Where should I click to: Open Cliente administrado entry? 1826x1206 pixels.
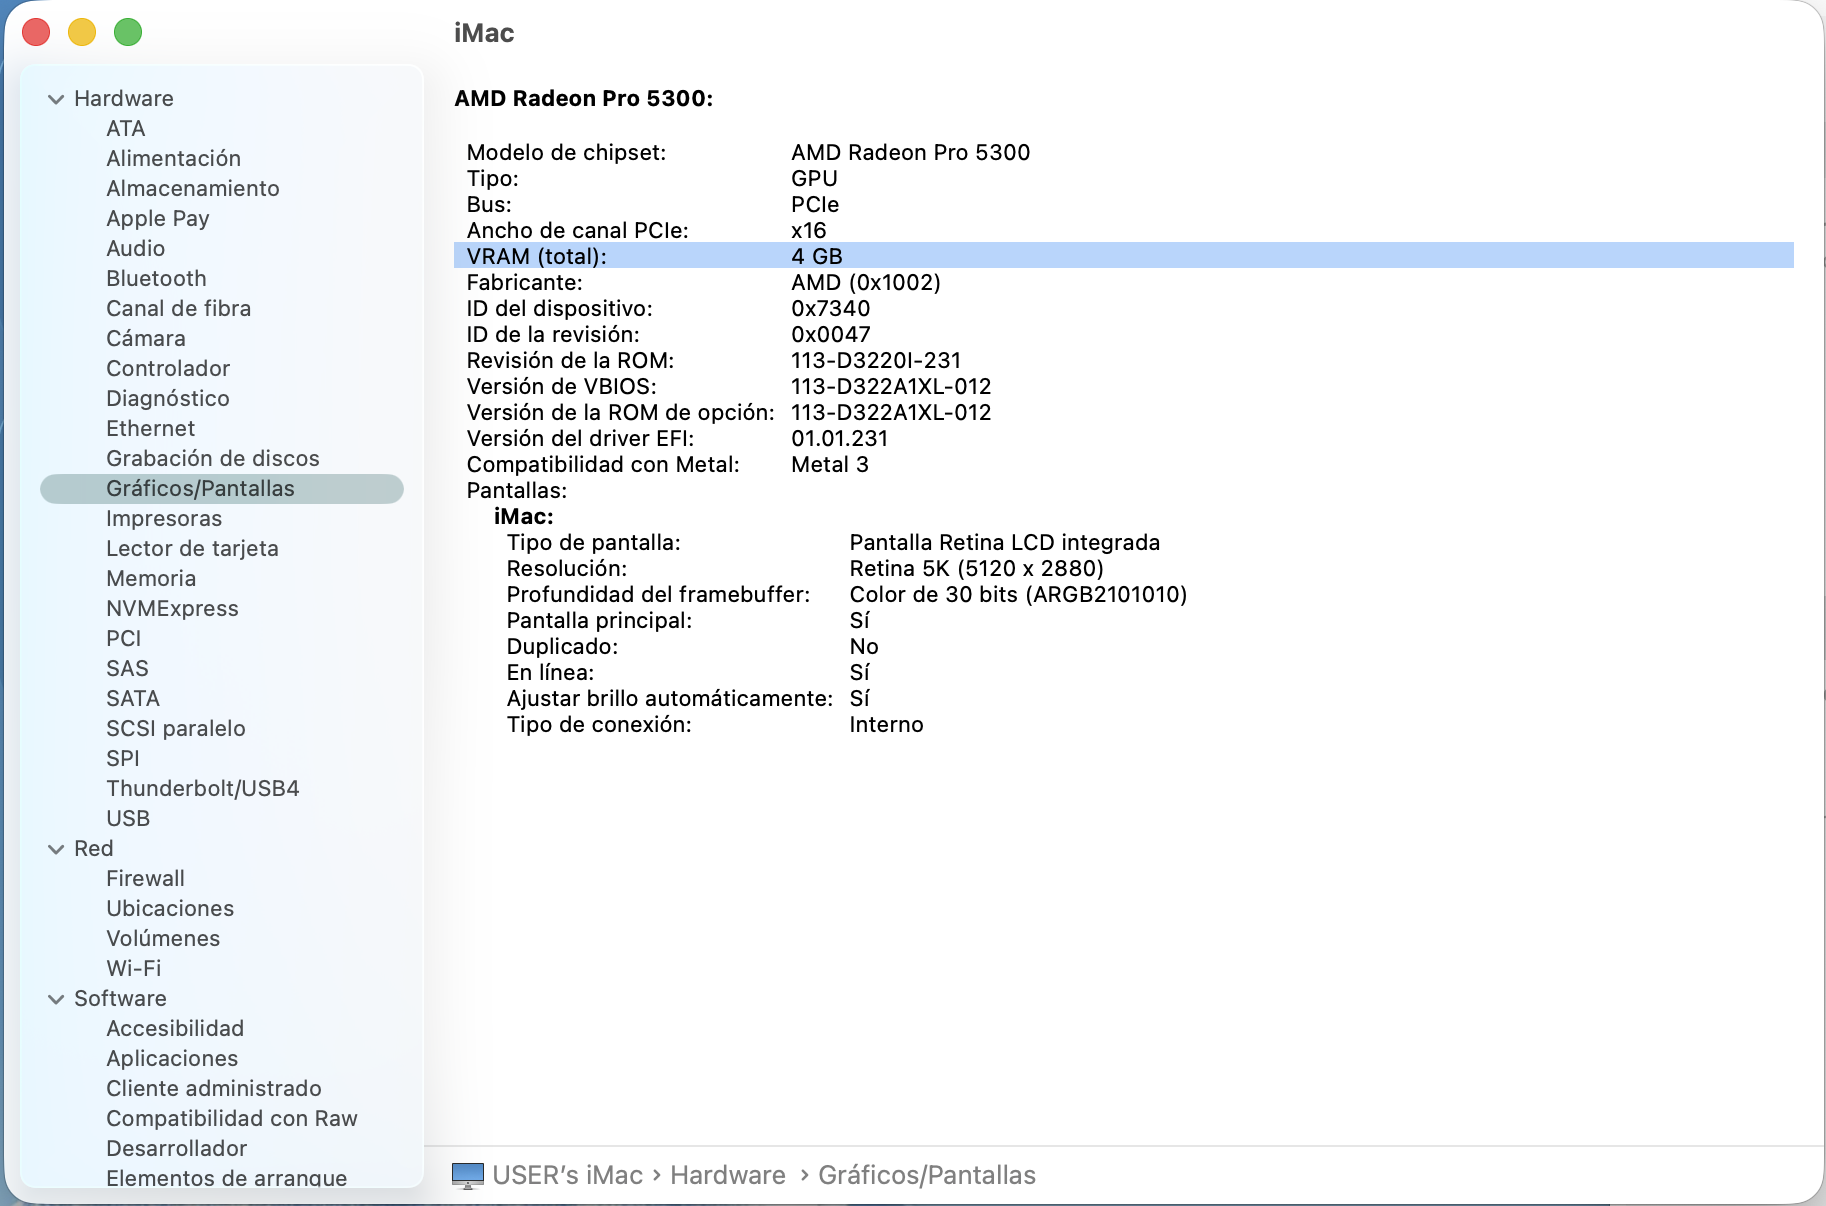pos(214,1089)
